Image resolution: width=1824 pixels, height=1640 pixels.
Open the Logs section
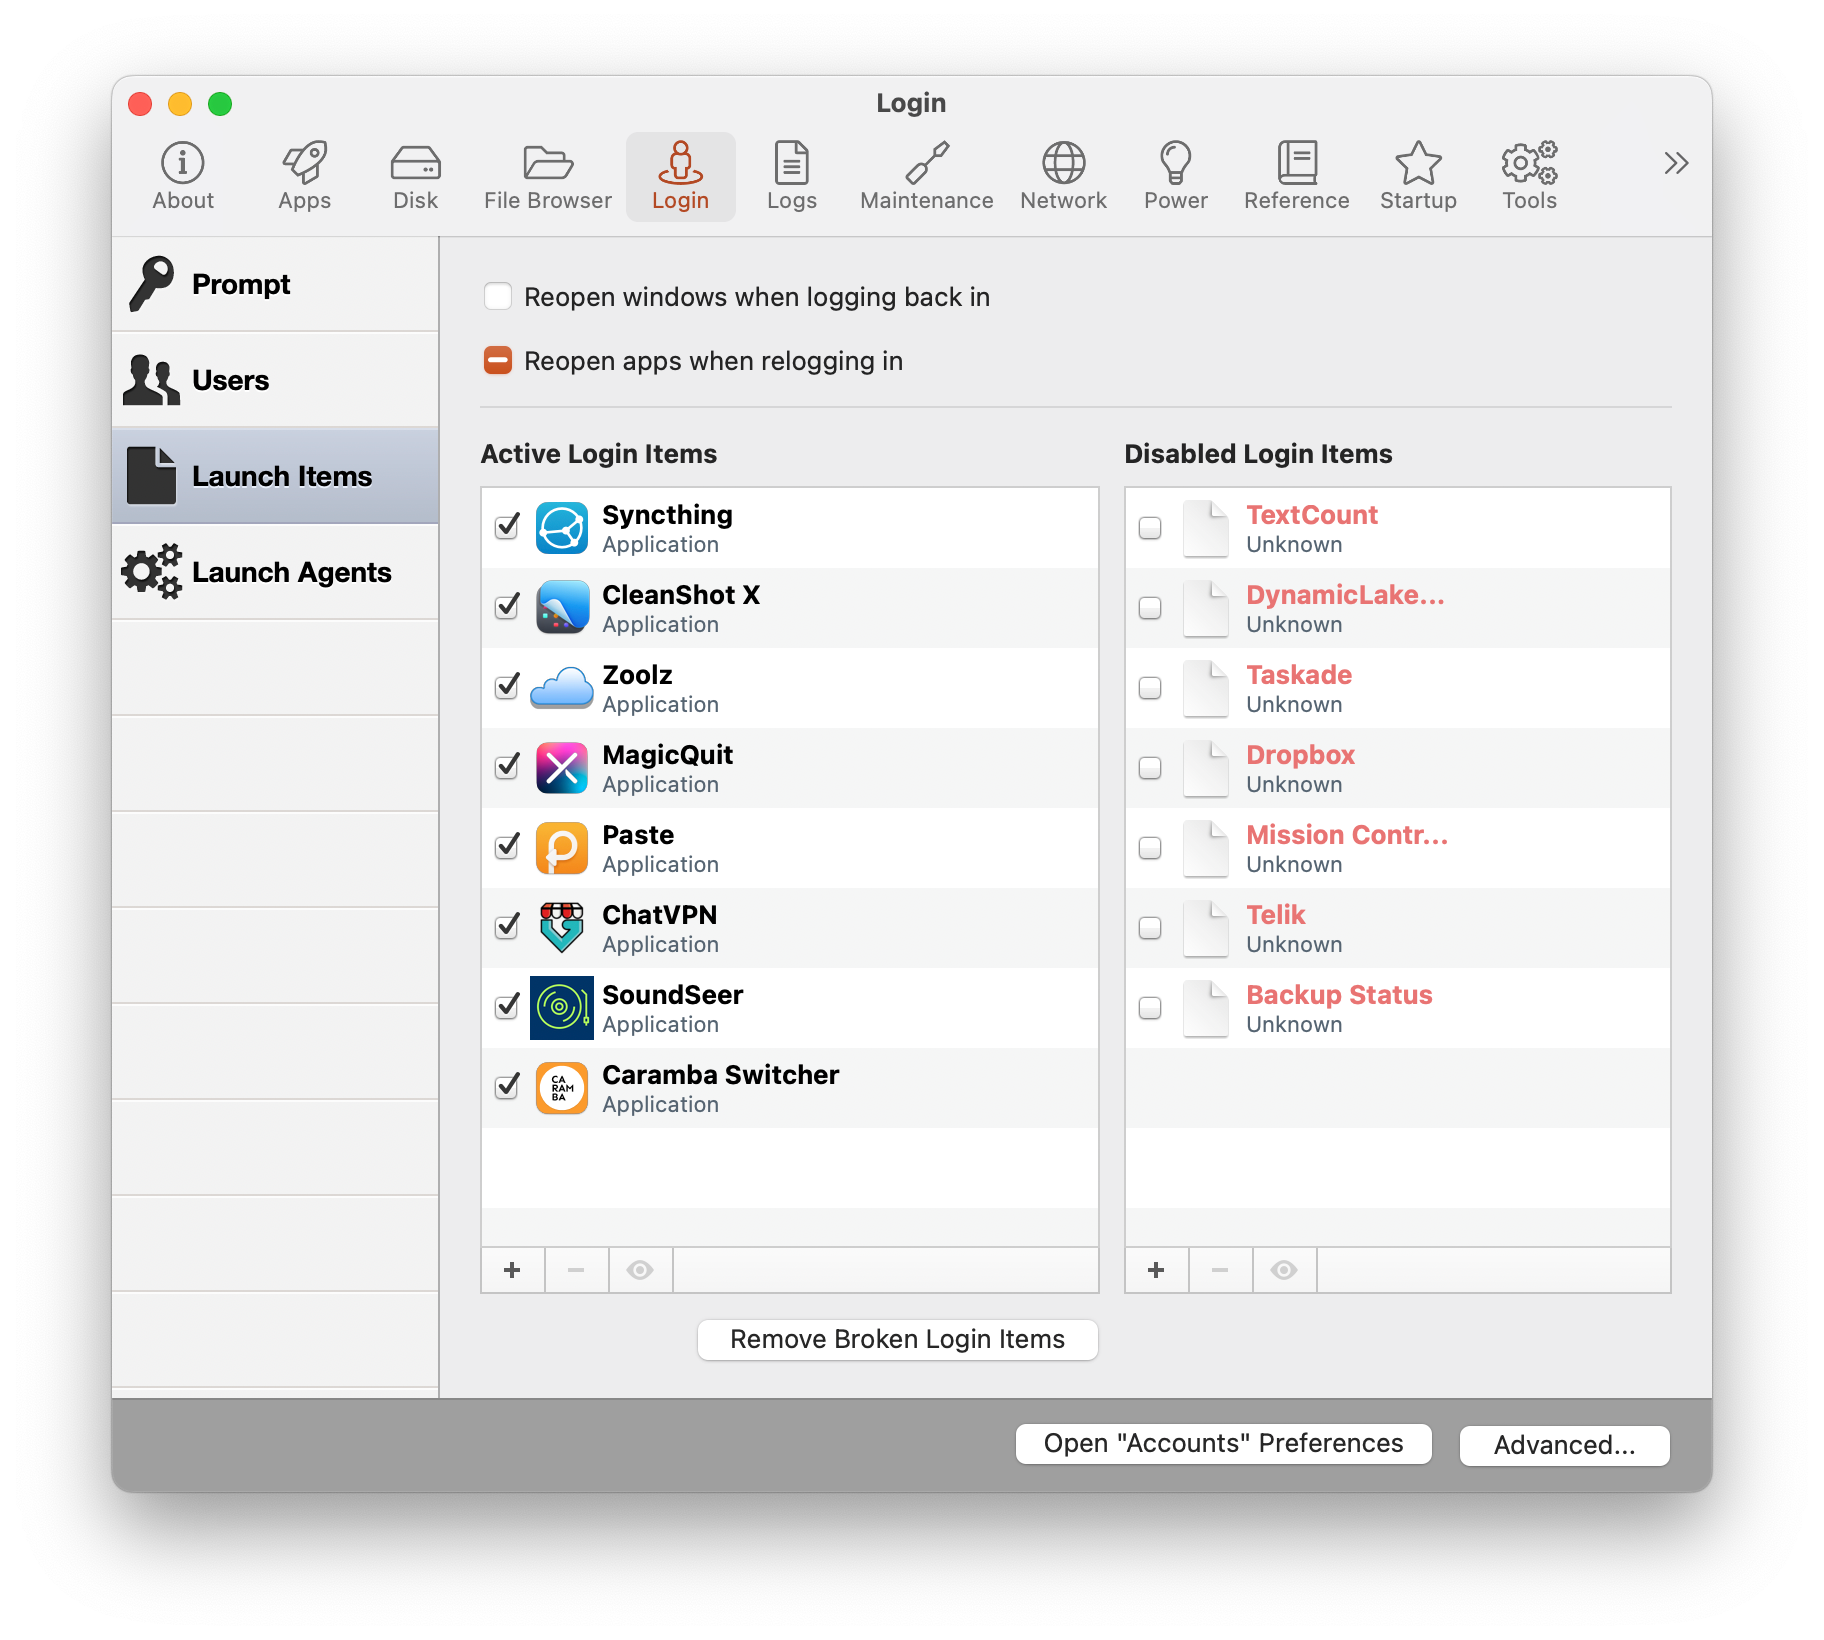coord(792,176)
